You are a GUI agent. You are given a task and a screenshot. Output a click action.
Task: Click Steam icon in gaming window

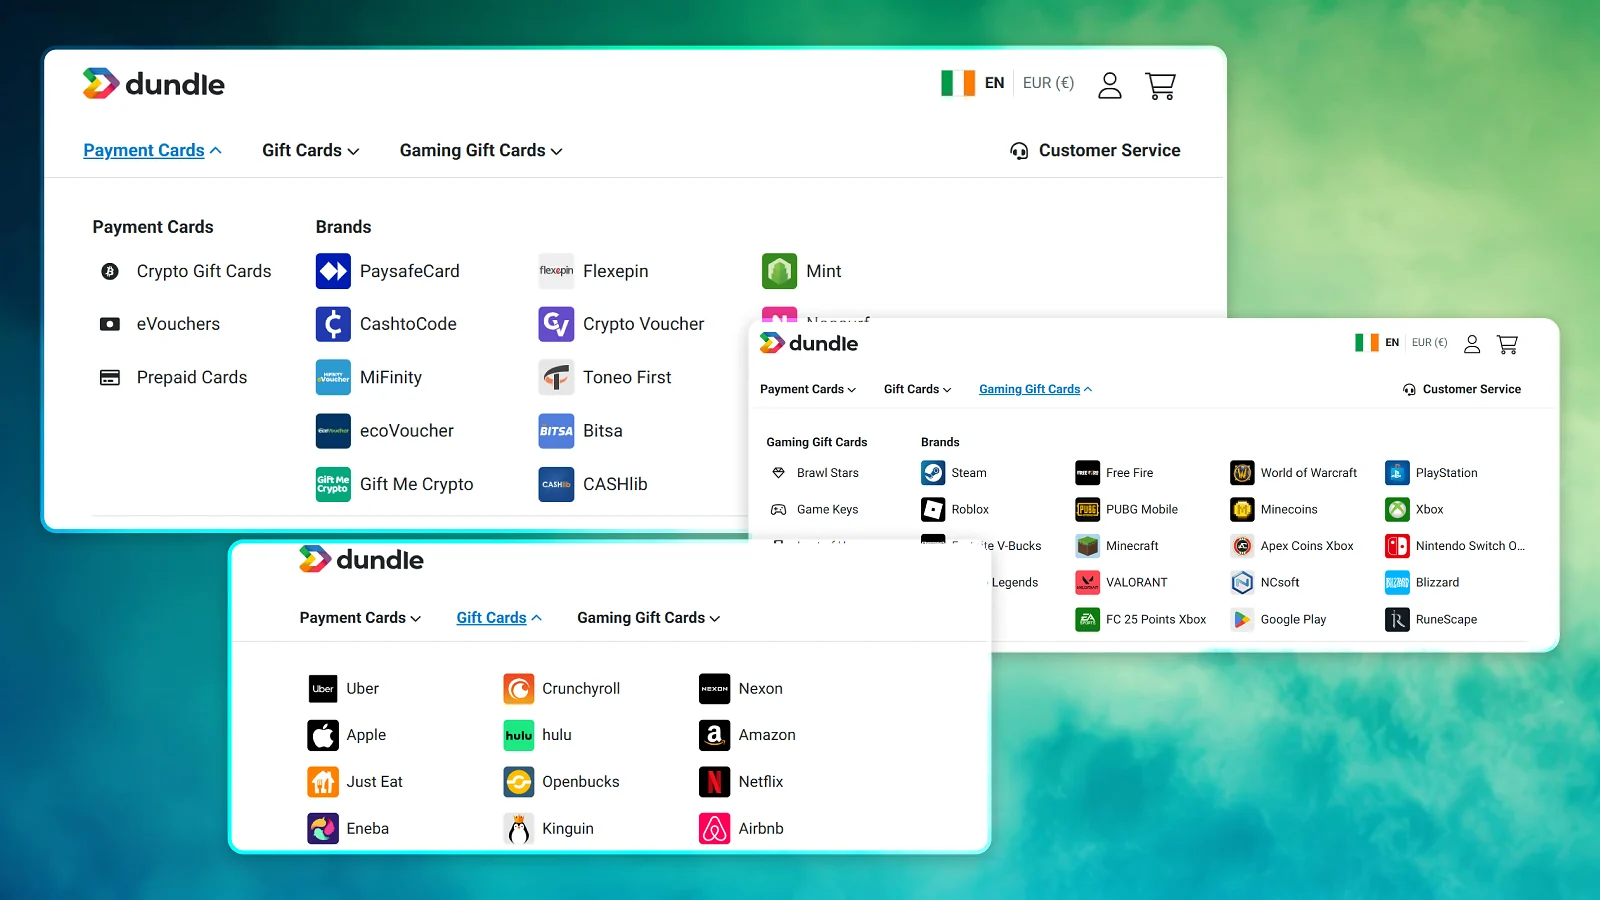[933, 473]
